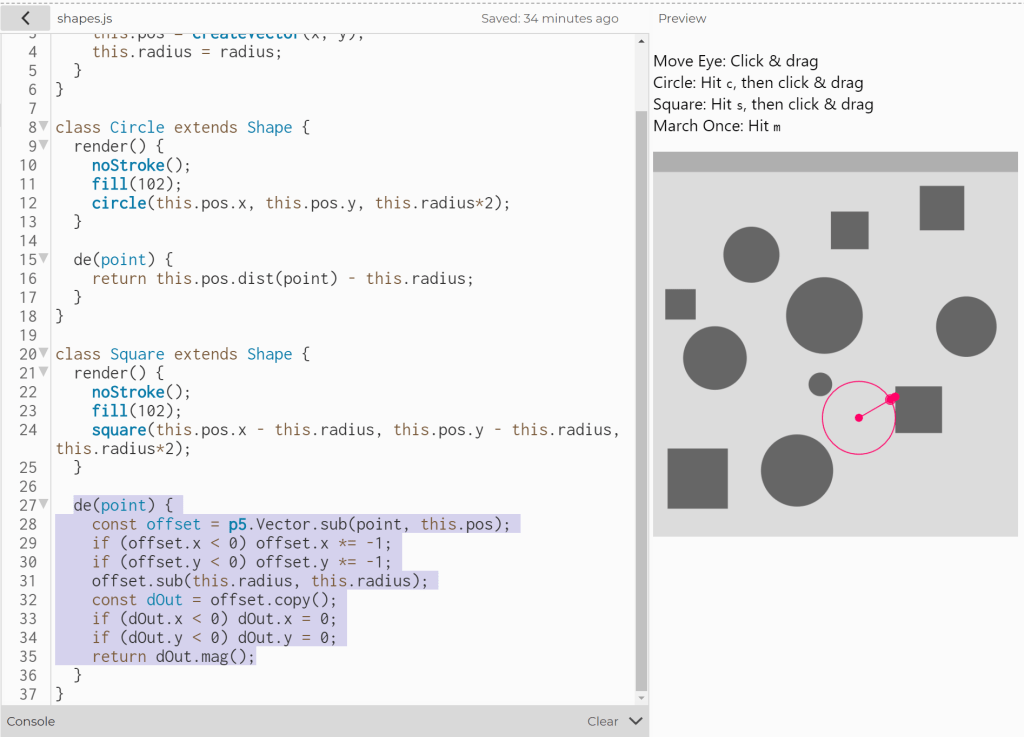Fold Circle's de(point) method at line 15
The height and width of the screenshot is (737, 1024).
pos(43,260)
